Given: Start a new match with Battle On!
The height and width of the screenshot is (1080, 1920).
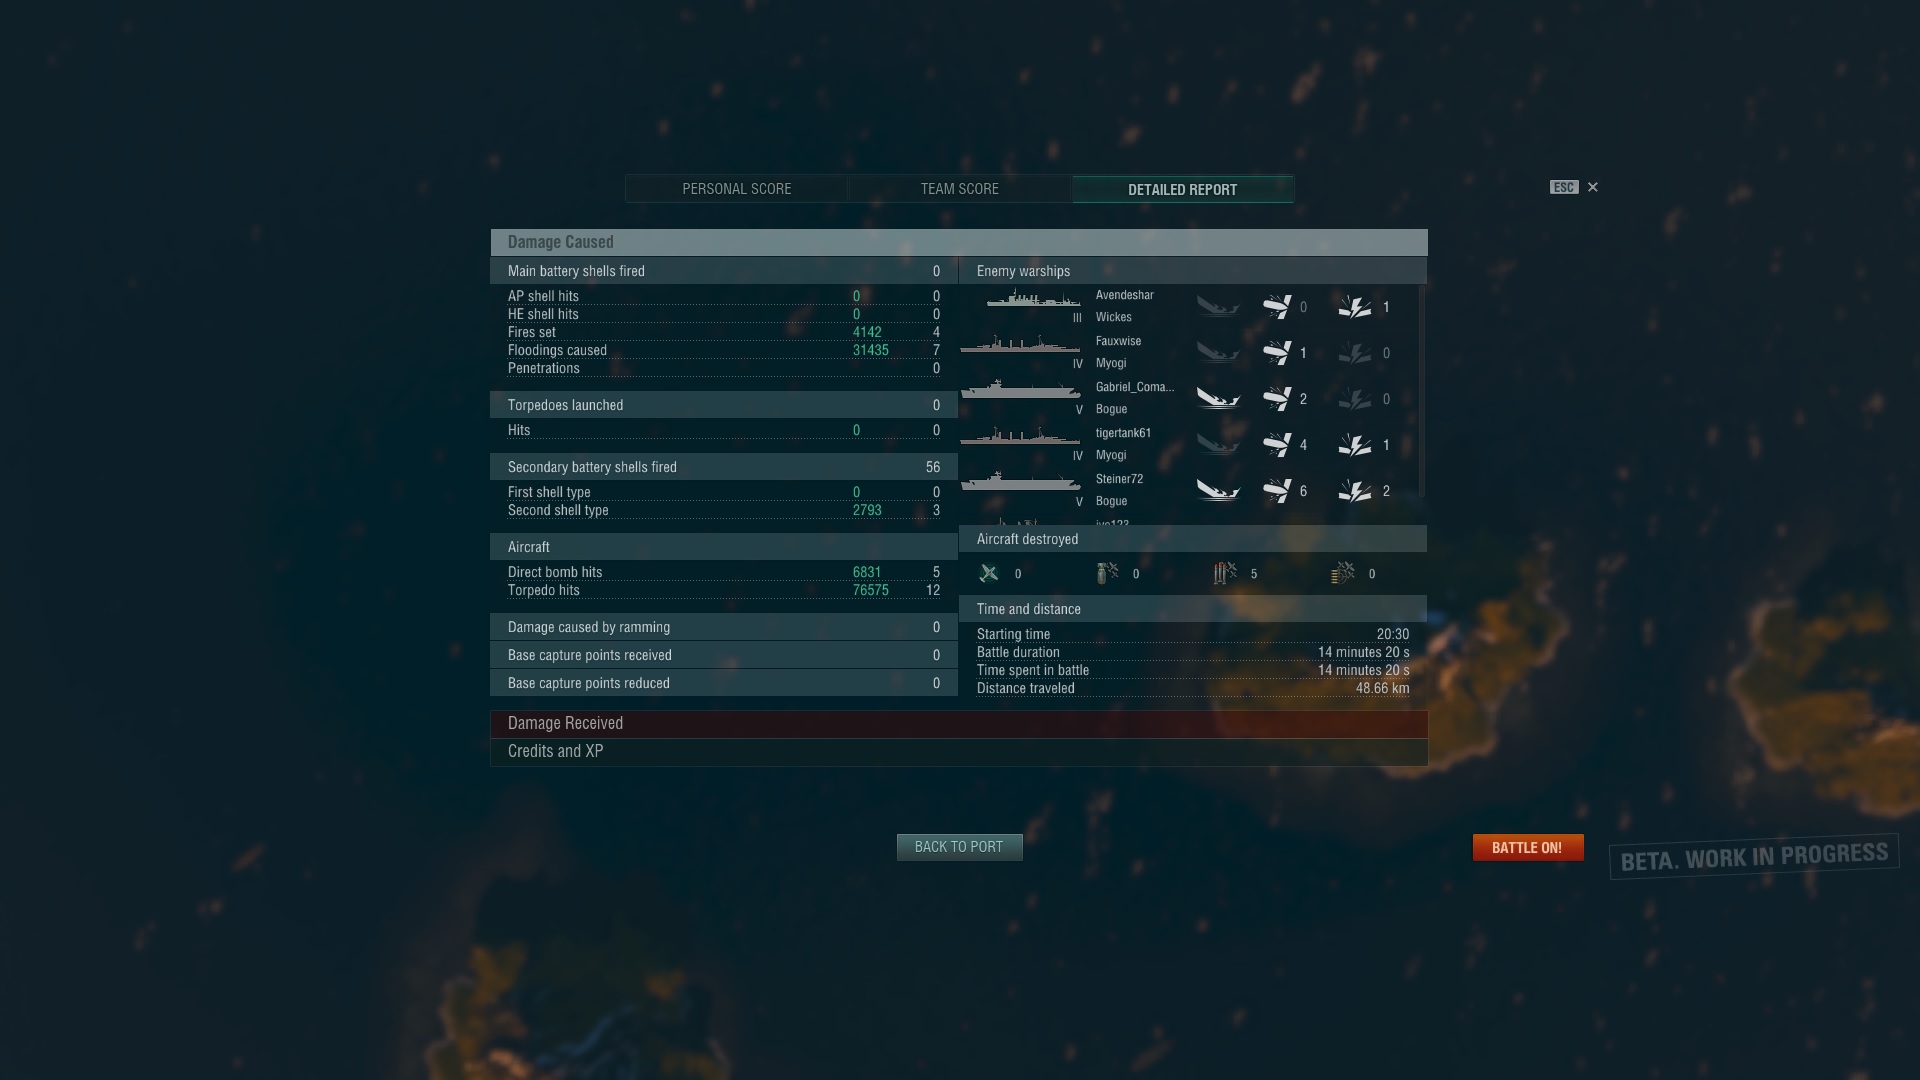Looking at the screenshot, I should 1528,847.
